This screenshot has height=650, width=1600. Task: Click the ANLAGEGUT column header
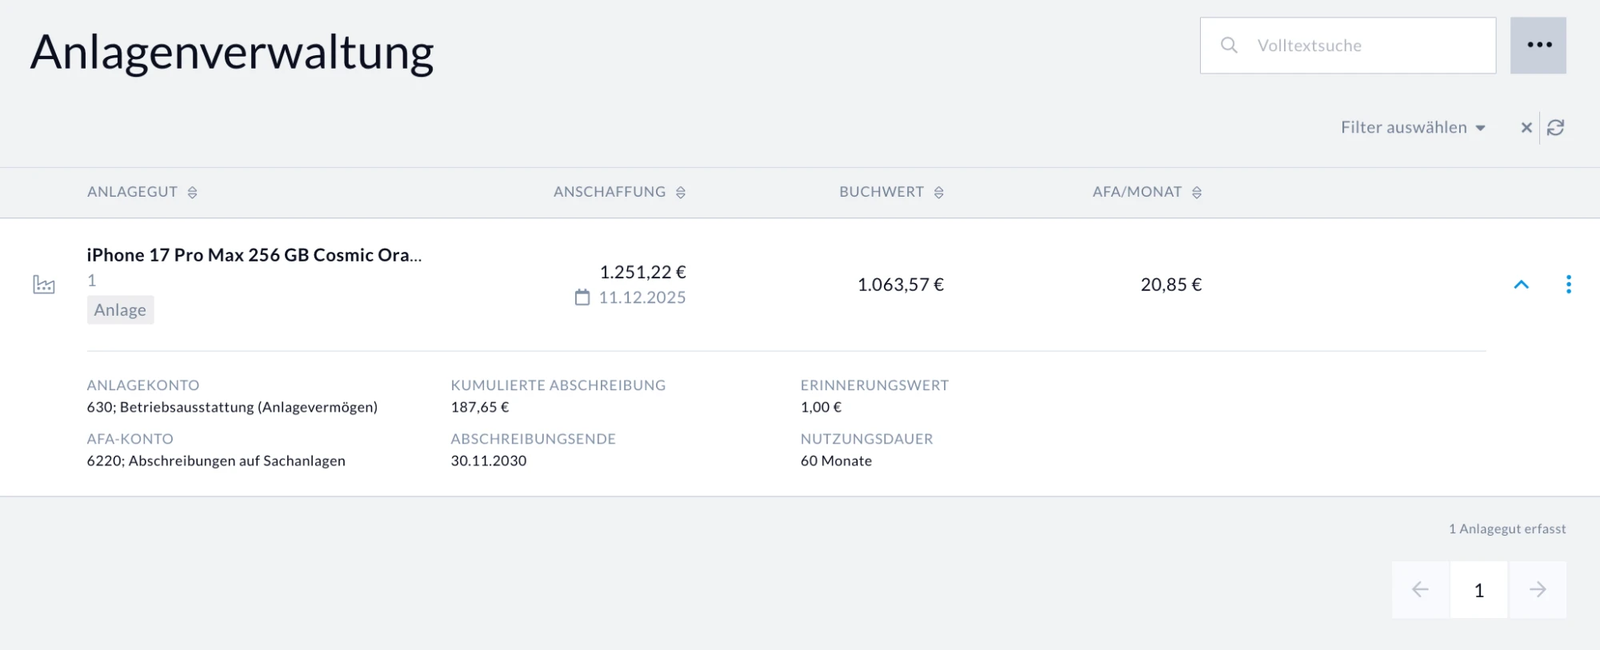coord(132,192)
